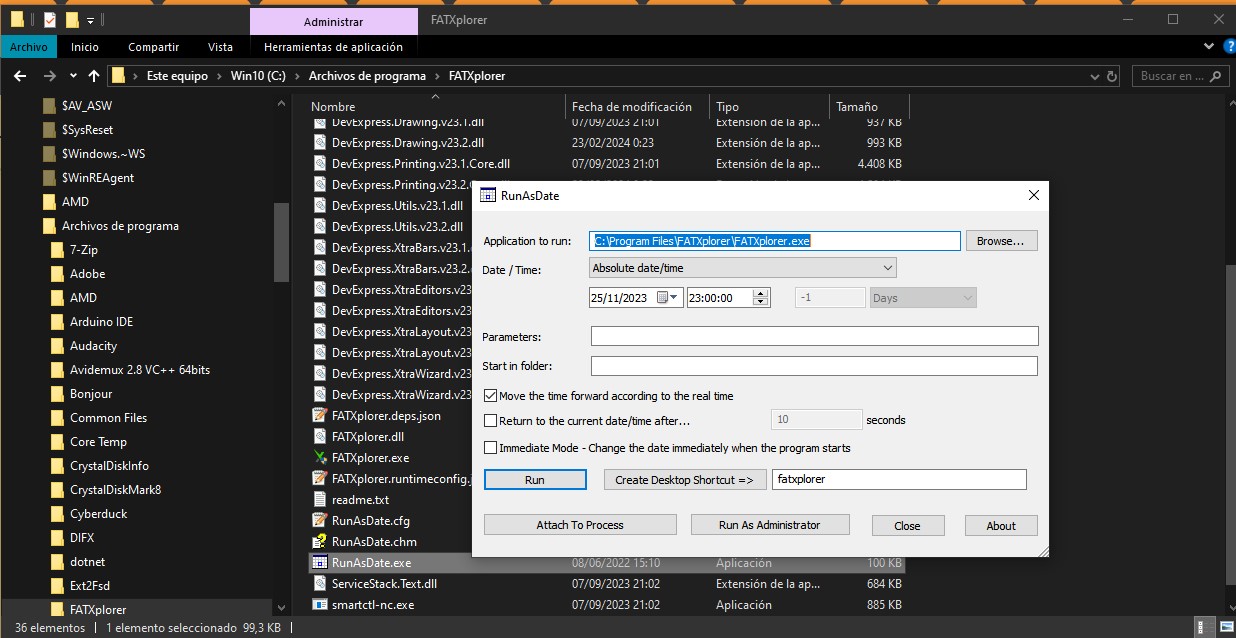Expand the Explorer ribbon chevron

[1208, 47]
